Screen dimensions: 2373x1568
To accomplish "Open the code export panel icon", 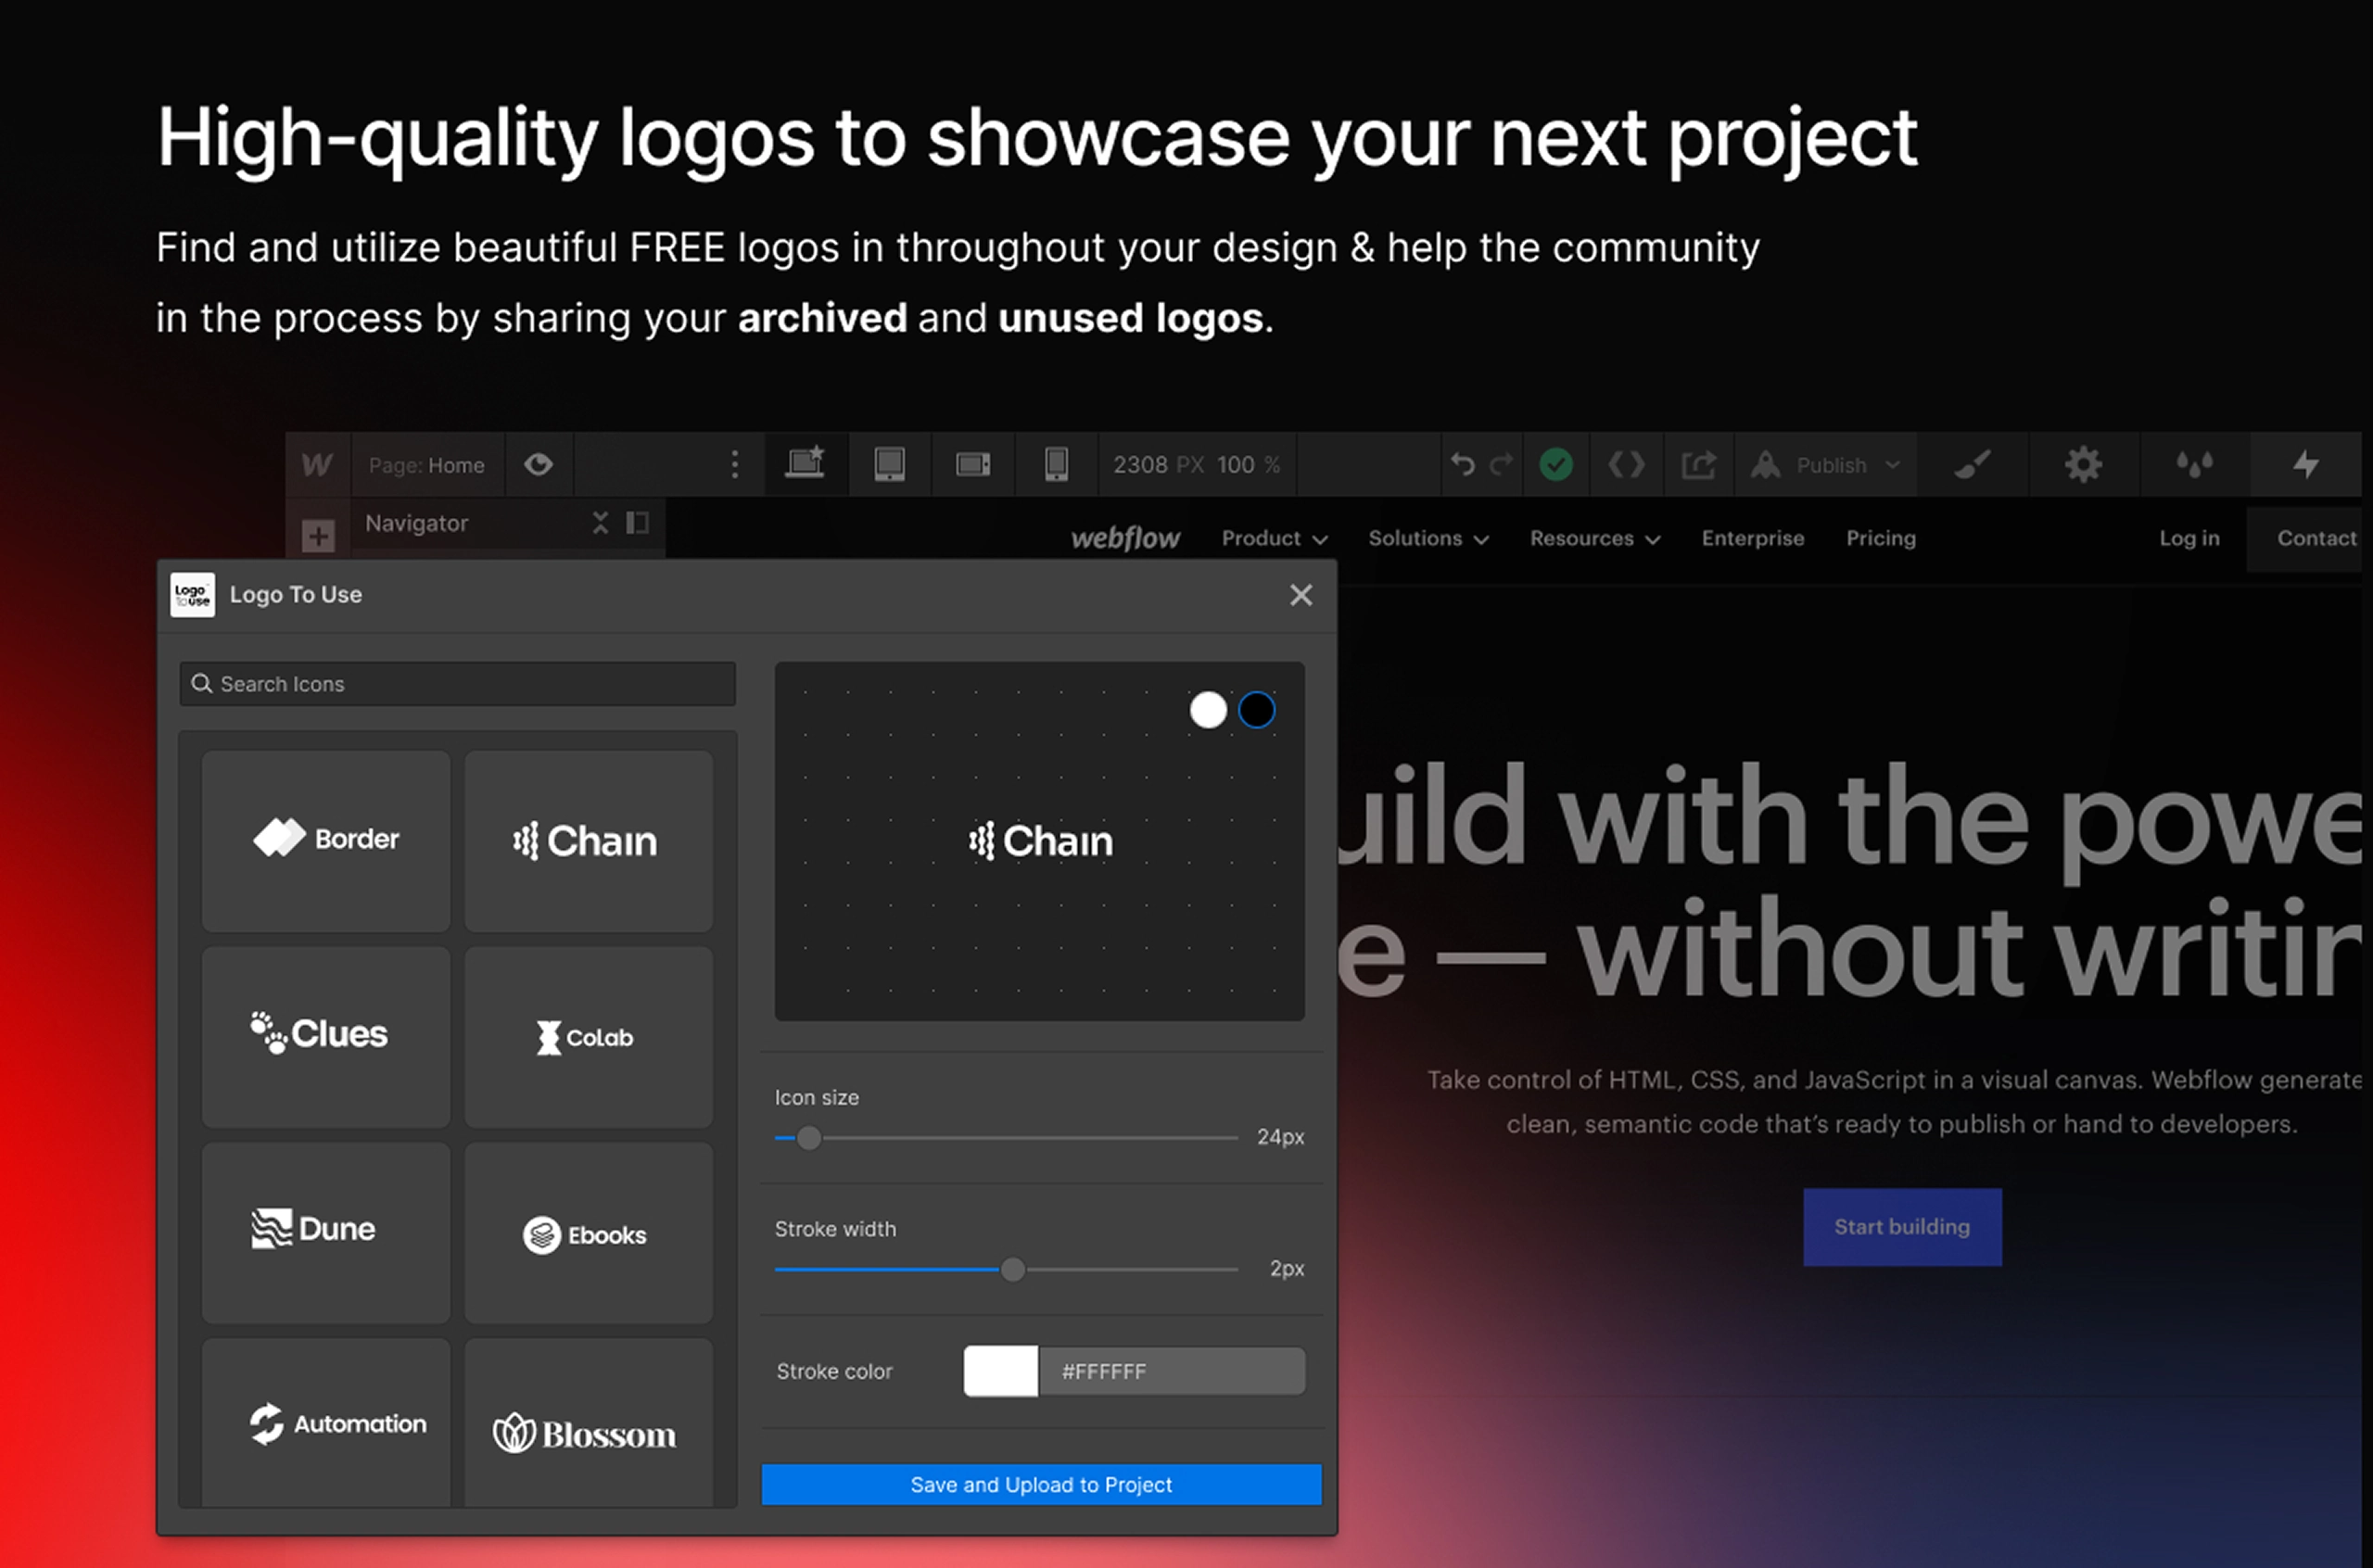I will coord(1626,464).
